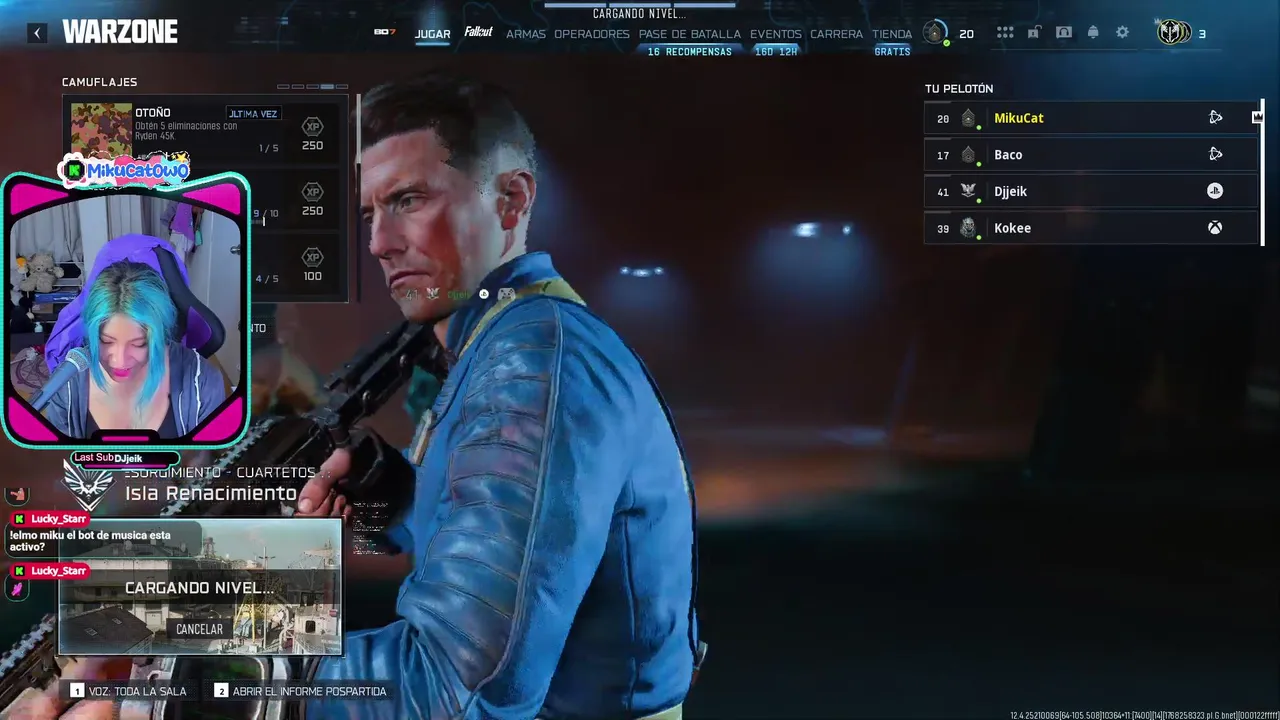Select Baco in squad list

point(1090,155)
